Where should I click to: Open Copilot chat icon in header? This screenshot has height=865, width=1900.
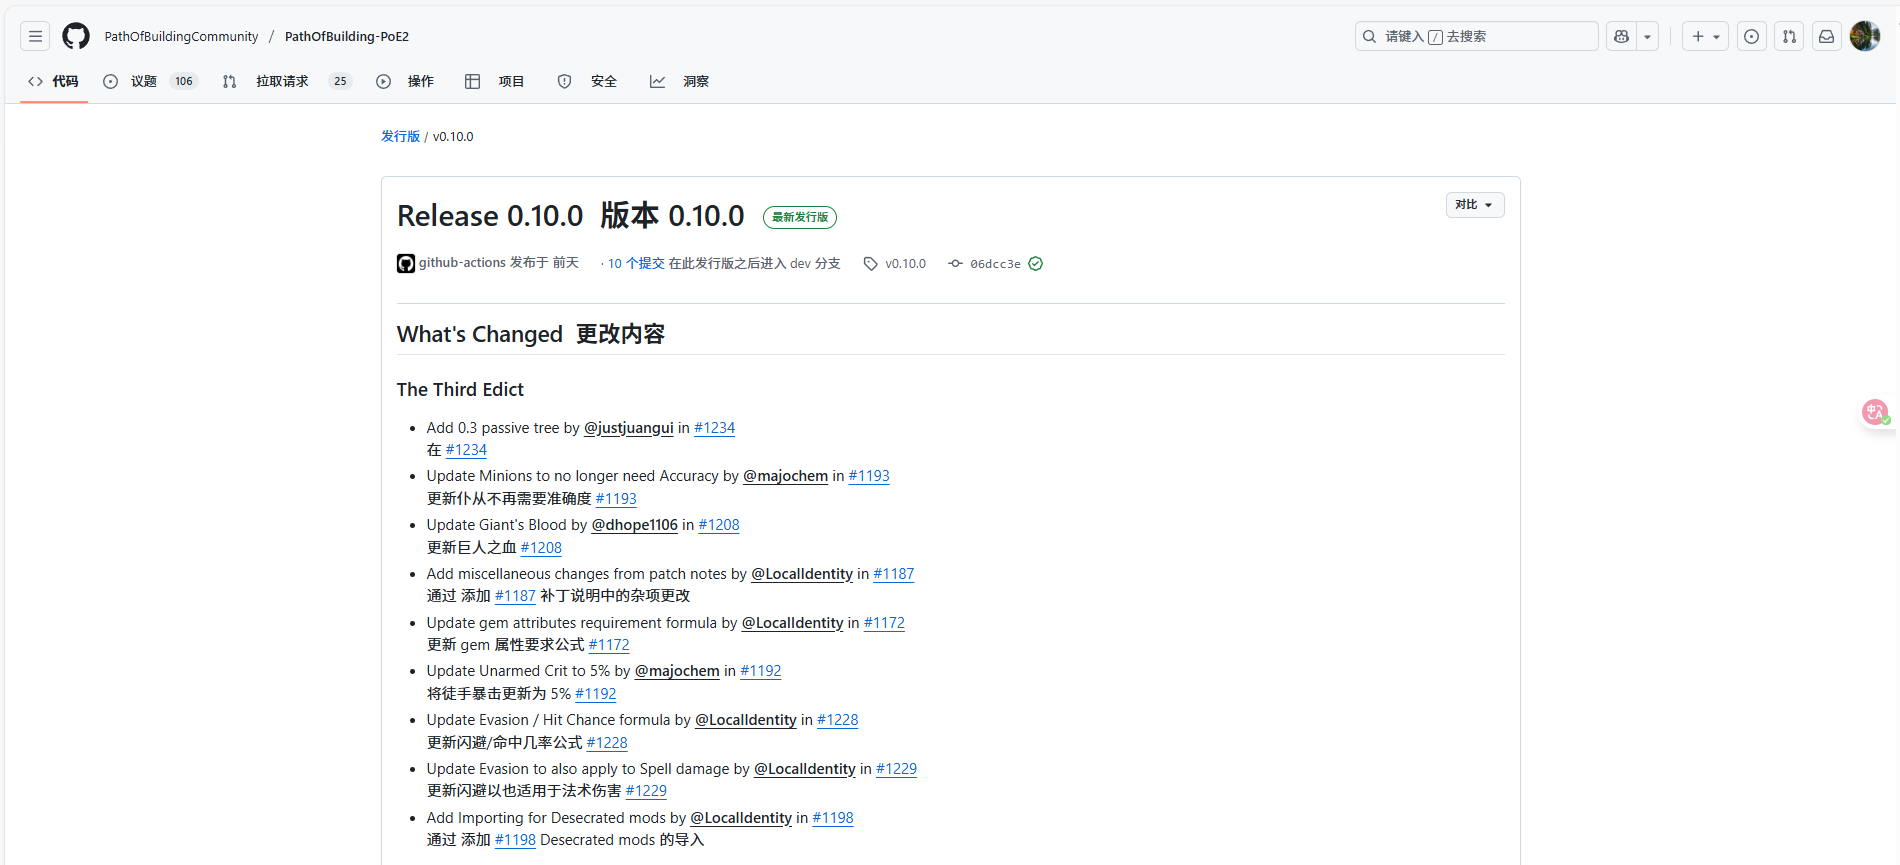1621,37
